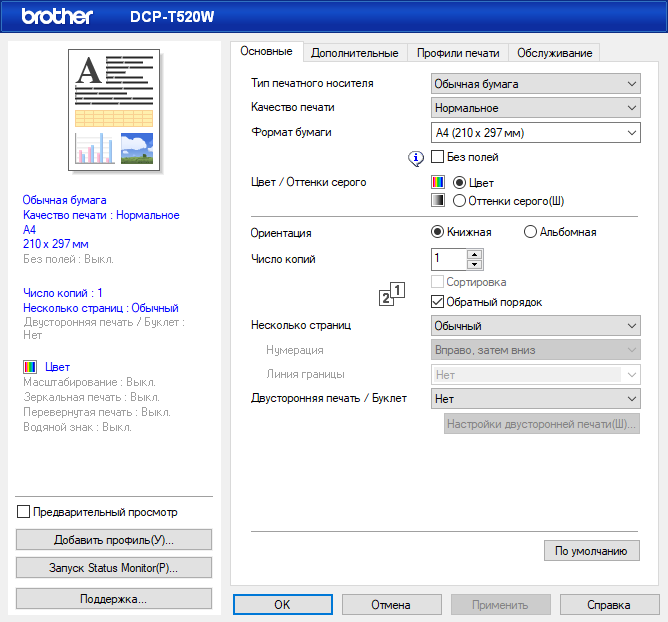668x622 pixels.
Task: Click 'Качество печати : Нормальное' summary text
Action: click(101, 215)
